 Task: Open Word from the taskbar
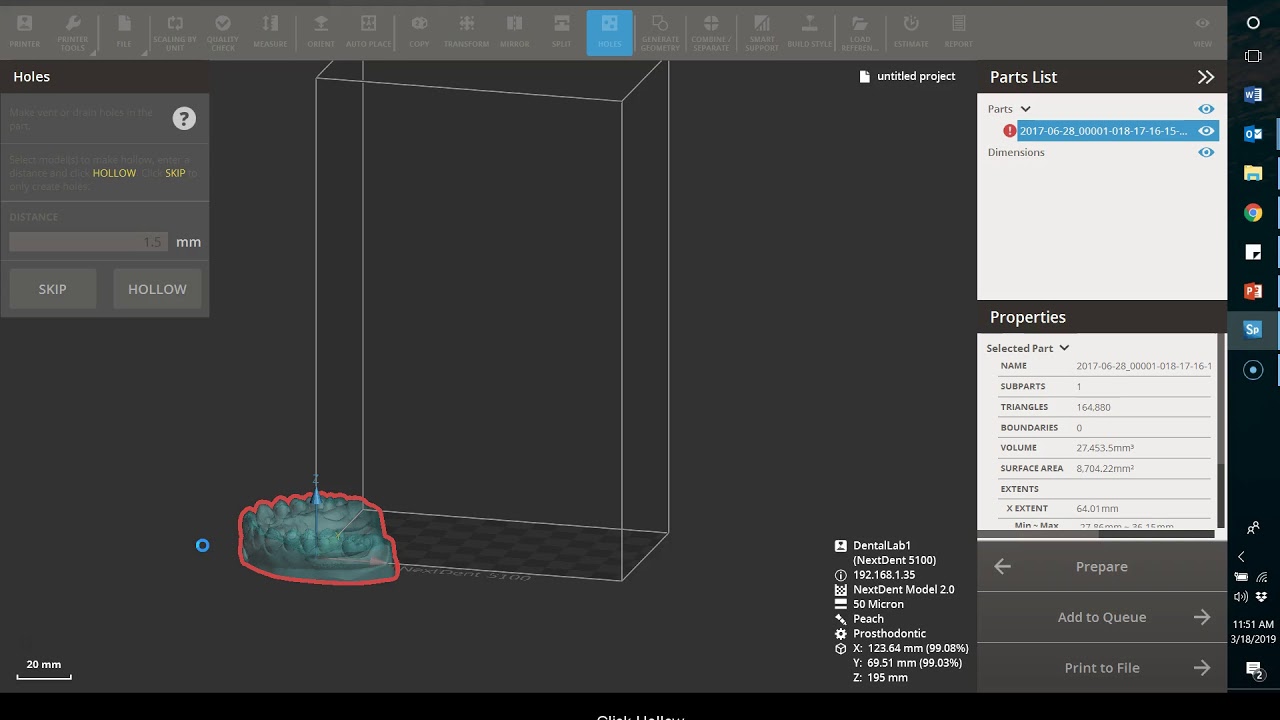tap(1253, 95)
